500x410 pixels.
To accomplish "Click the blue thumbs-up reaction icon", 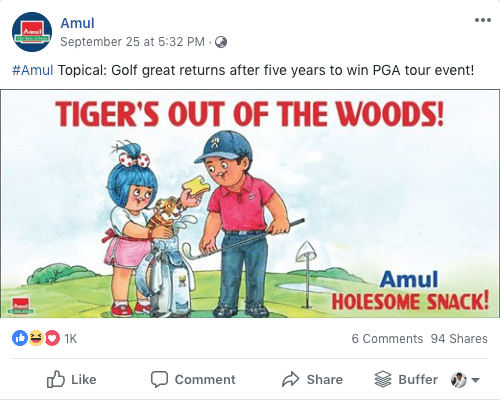I will [20, 338].
